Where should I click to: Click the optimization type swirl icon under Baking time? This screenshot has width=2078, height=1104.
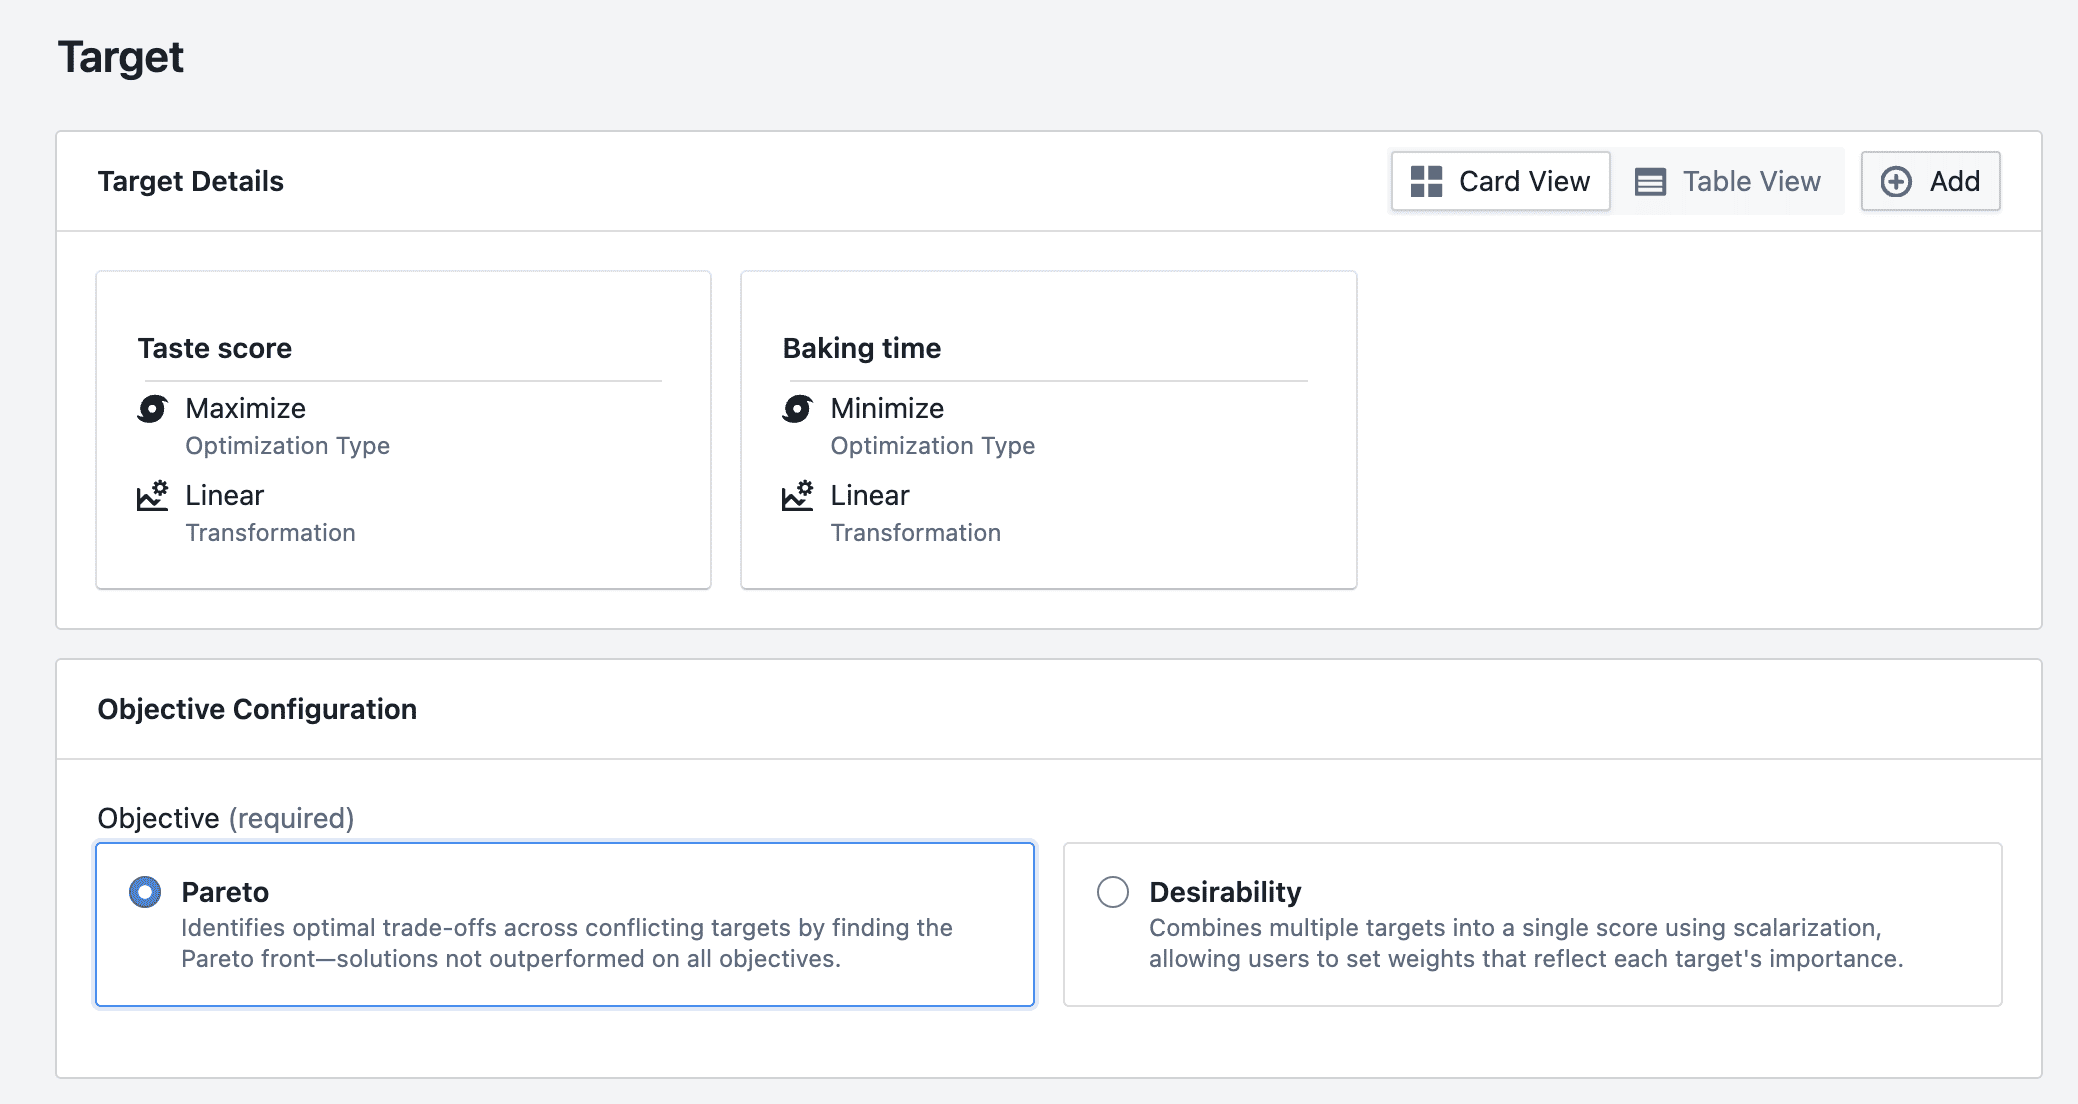click(797, 408)
